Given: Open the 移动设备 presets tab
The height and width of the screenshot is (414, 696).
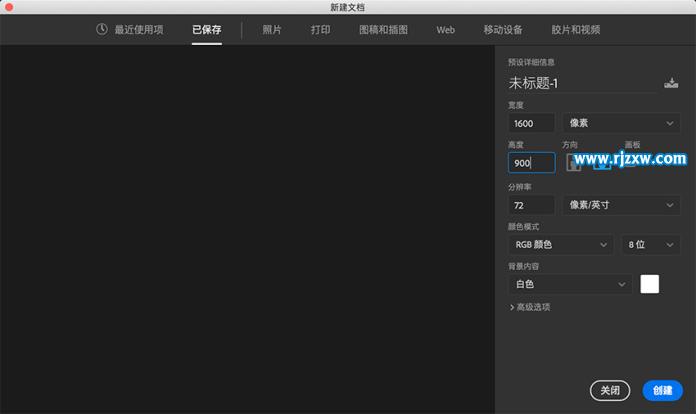Looking at the screenshot, I should [503, 30].
